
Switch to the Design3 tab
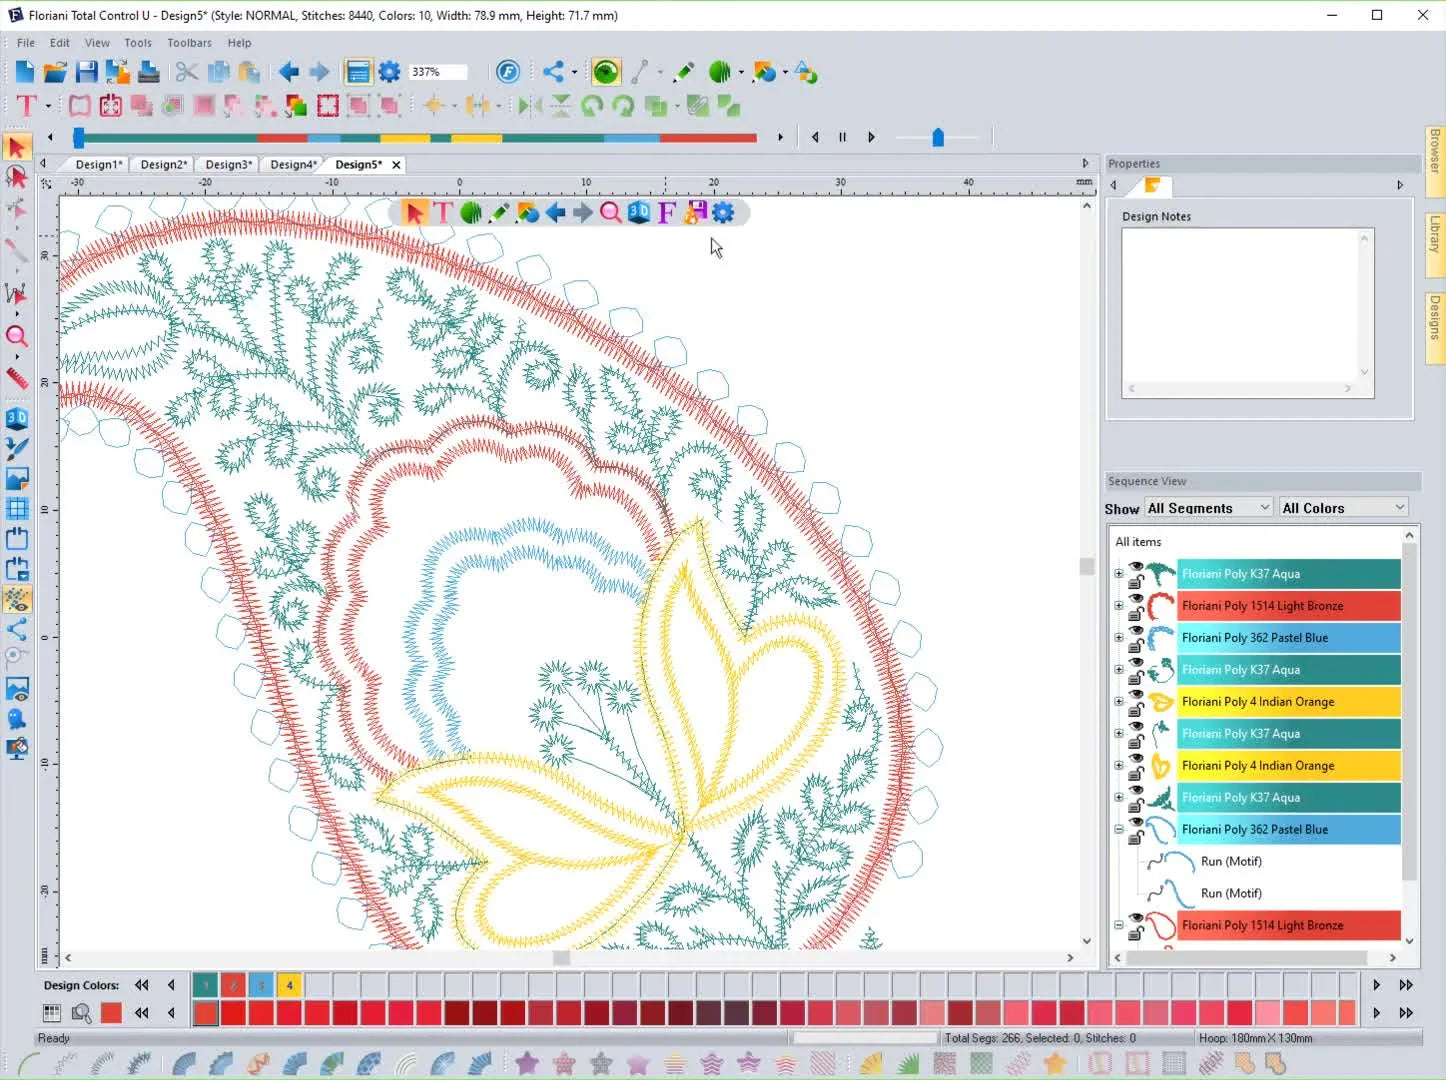[228, 164]
